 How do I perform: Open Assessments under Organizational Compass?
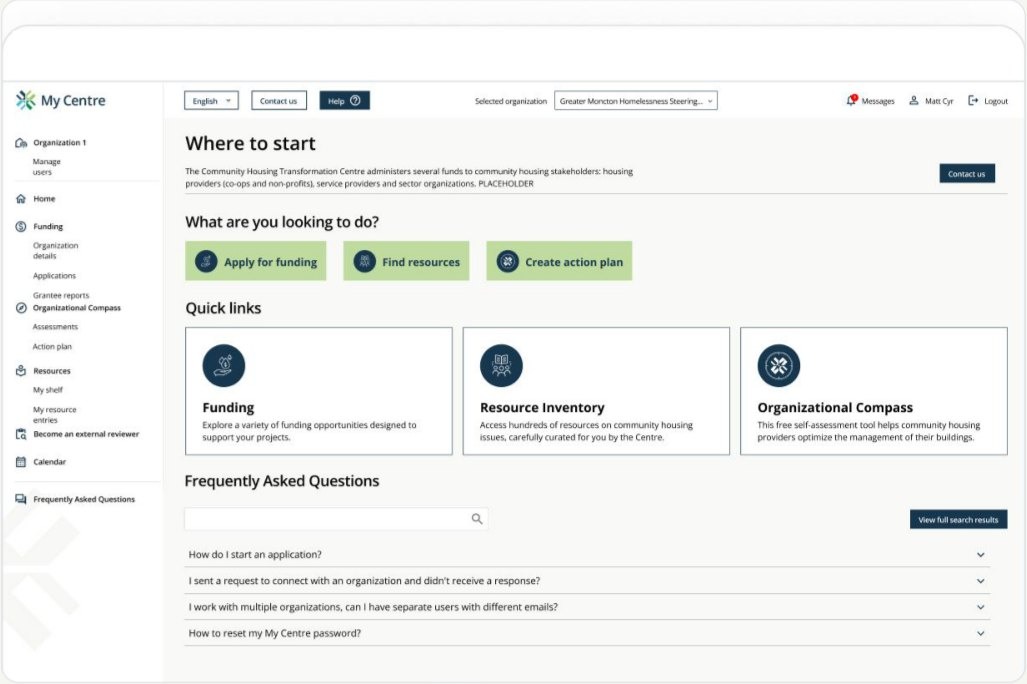55,326
